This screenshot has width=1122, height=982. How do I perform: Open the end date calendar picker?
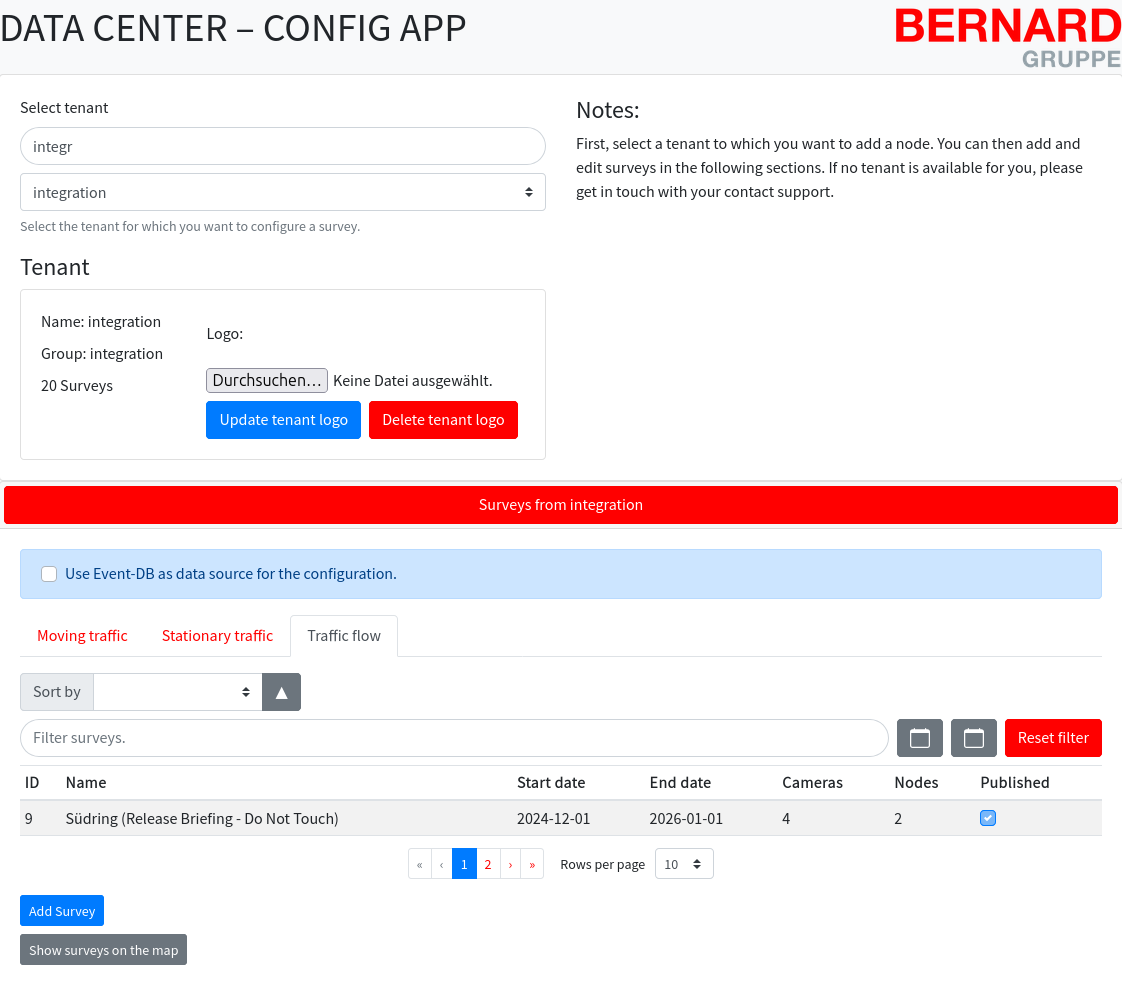[x=973, y=738]
